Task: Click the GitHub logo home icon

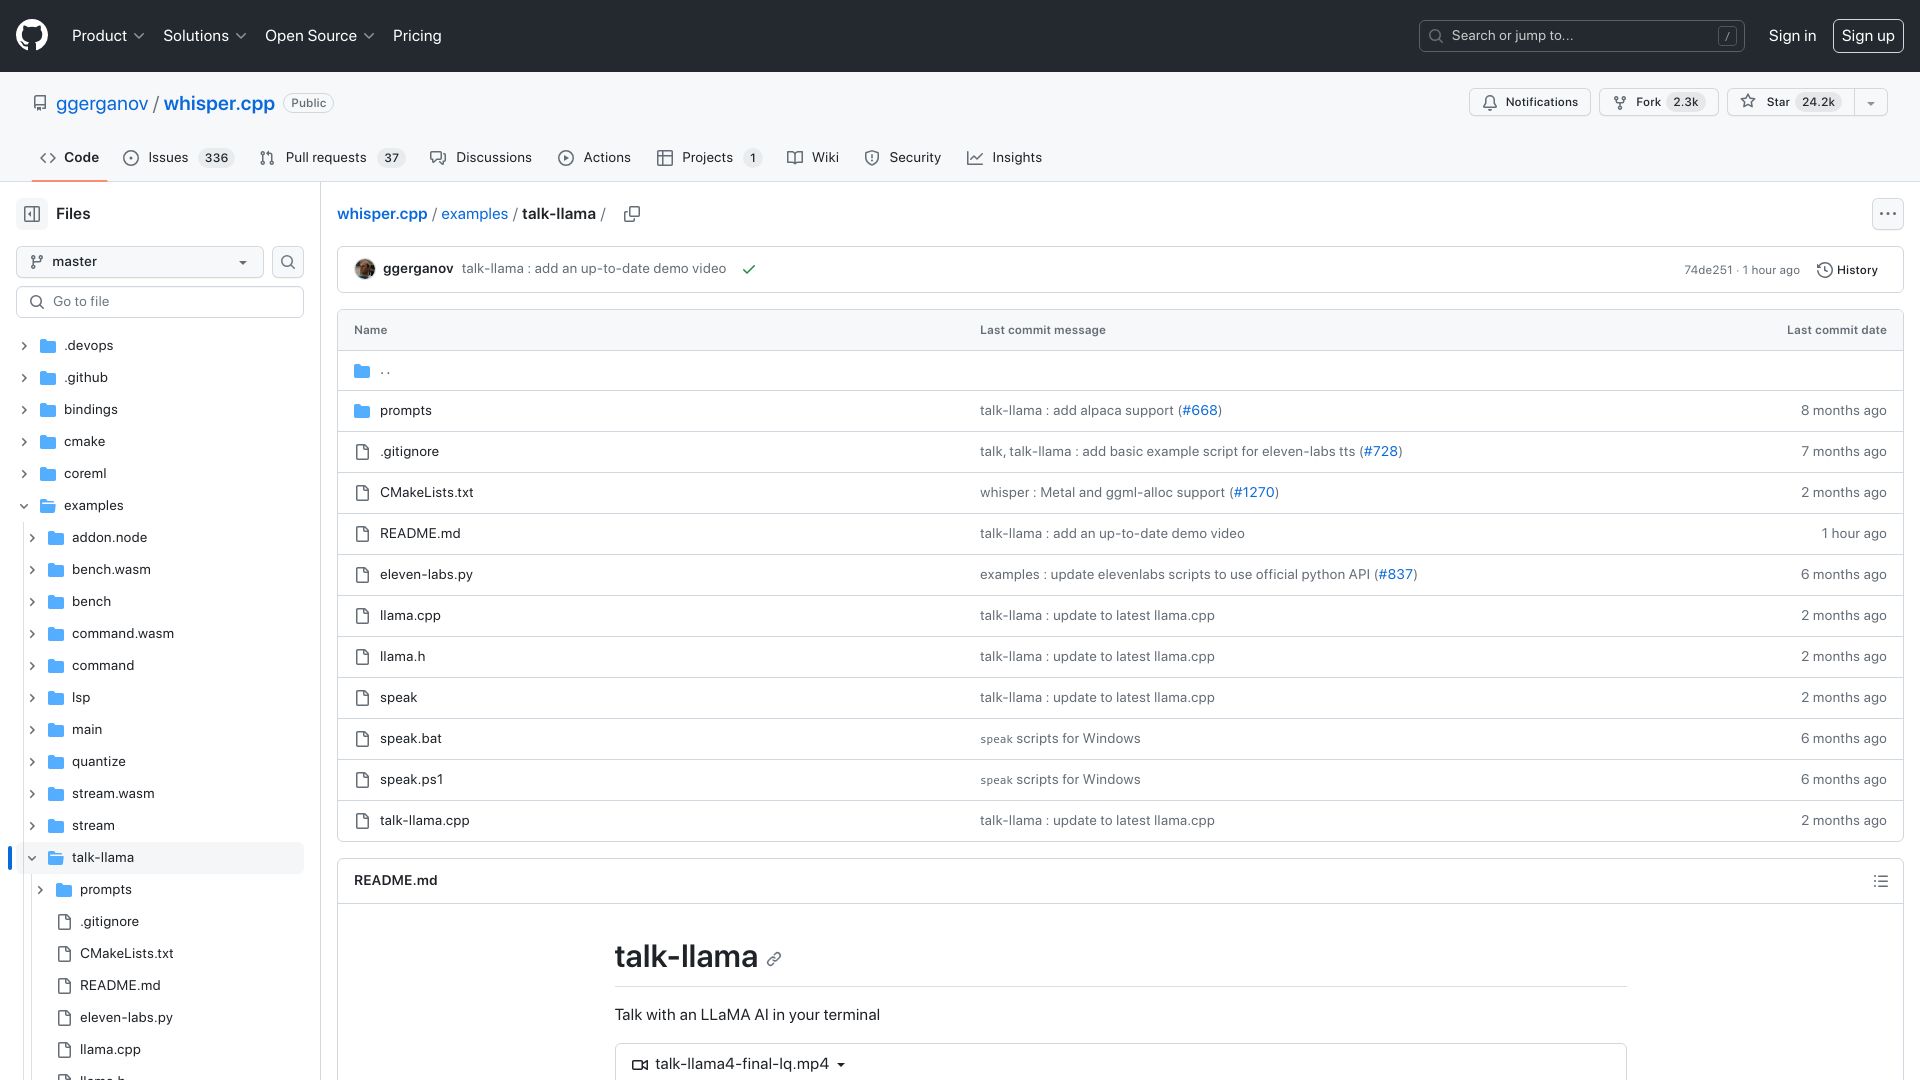Action: coord(32,36)
